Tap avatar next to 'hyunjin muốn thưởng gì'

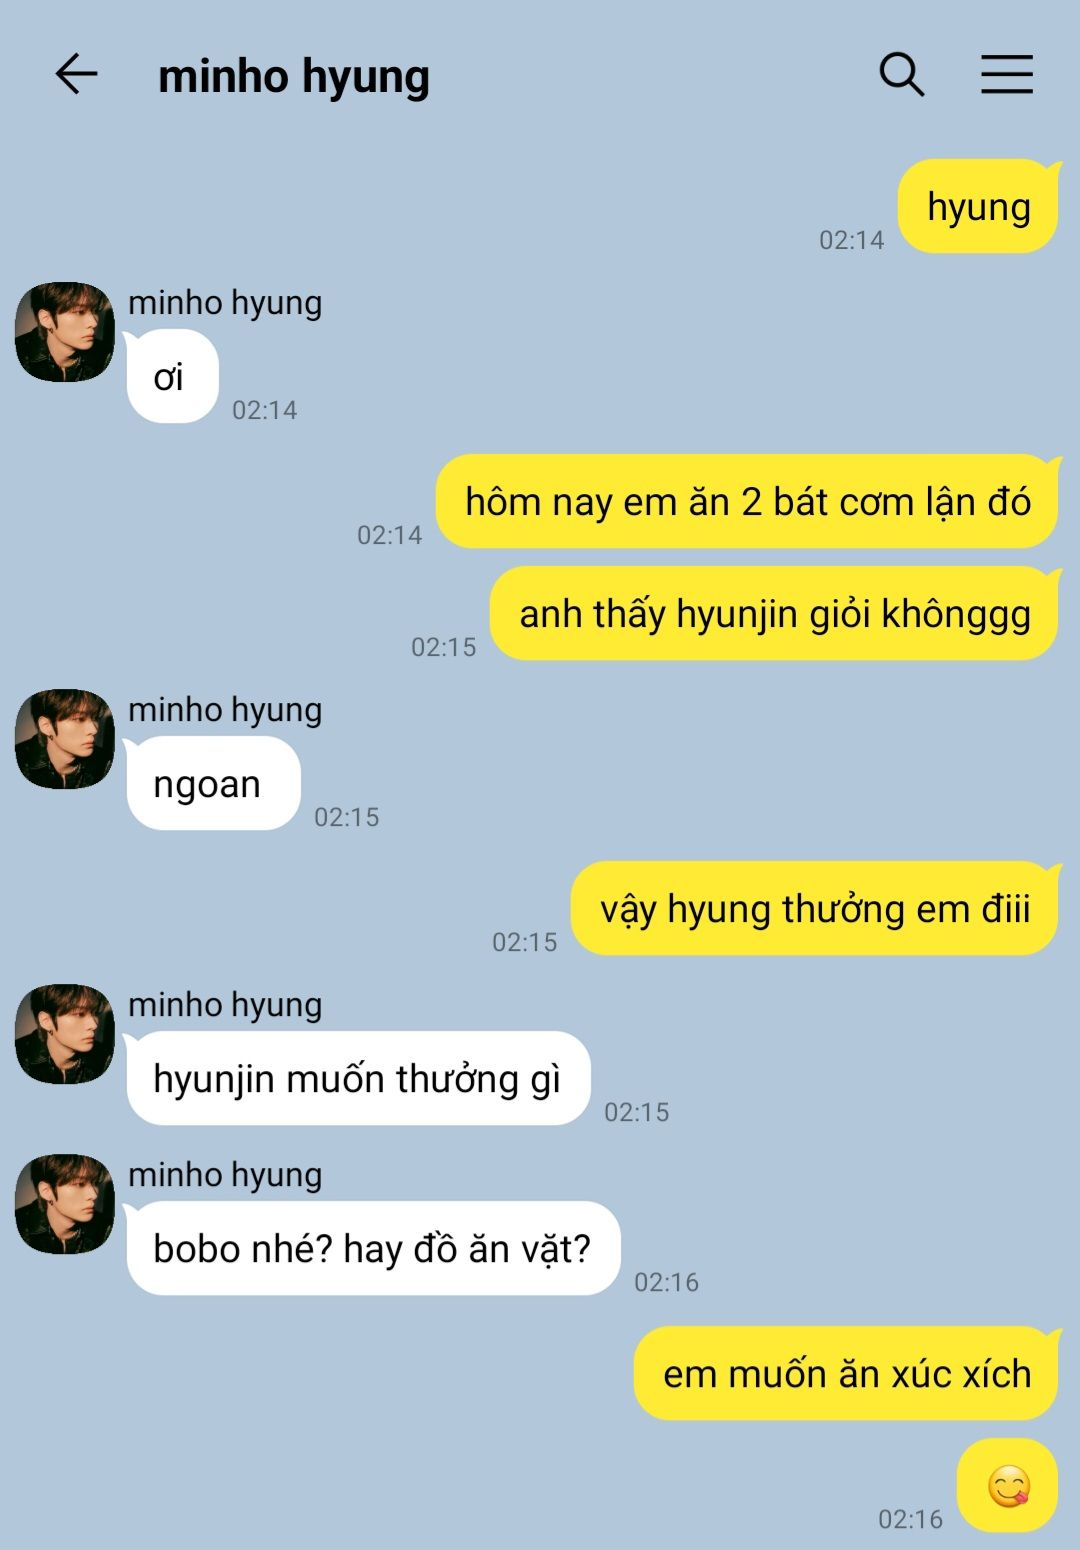tap(65, 1034)
